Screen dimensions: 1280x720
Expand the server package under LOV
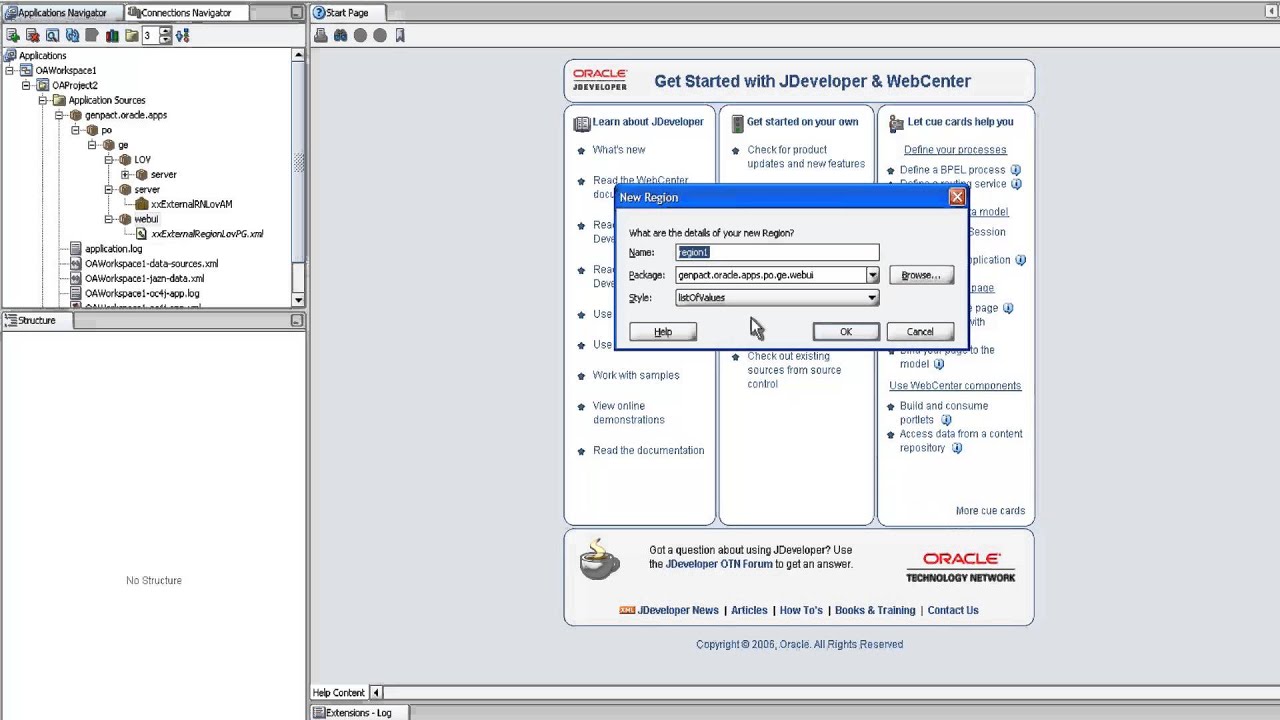point(125,175)
